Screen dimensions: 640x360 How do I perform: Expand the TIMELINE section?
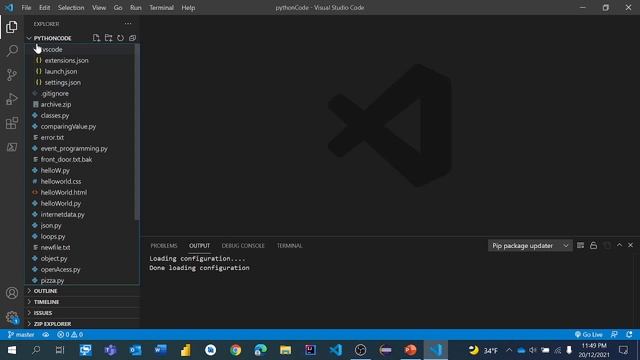(x=82, y=302)
